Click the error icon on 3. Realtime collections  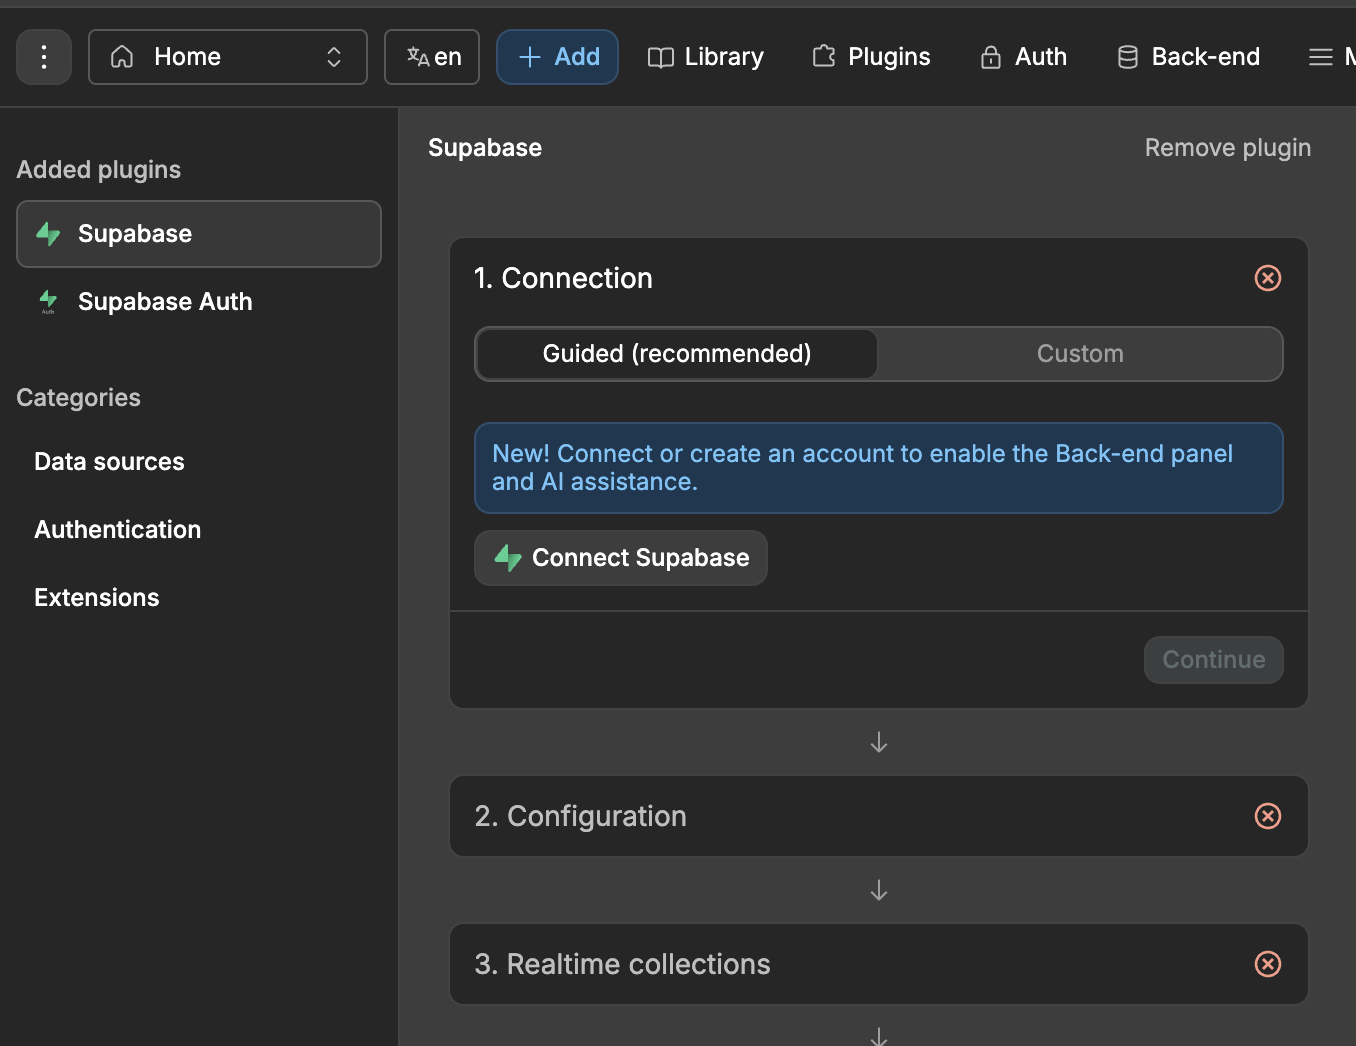pos(1268,964)
